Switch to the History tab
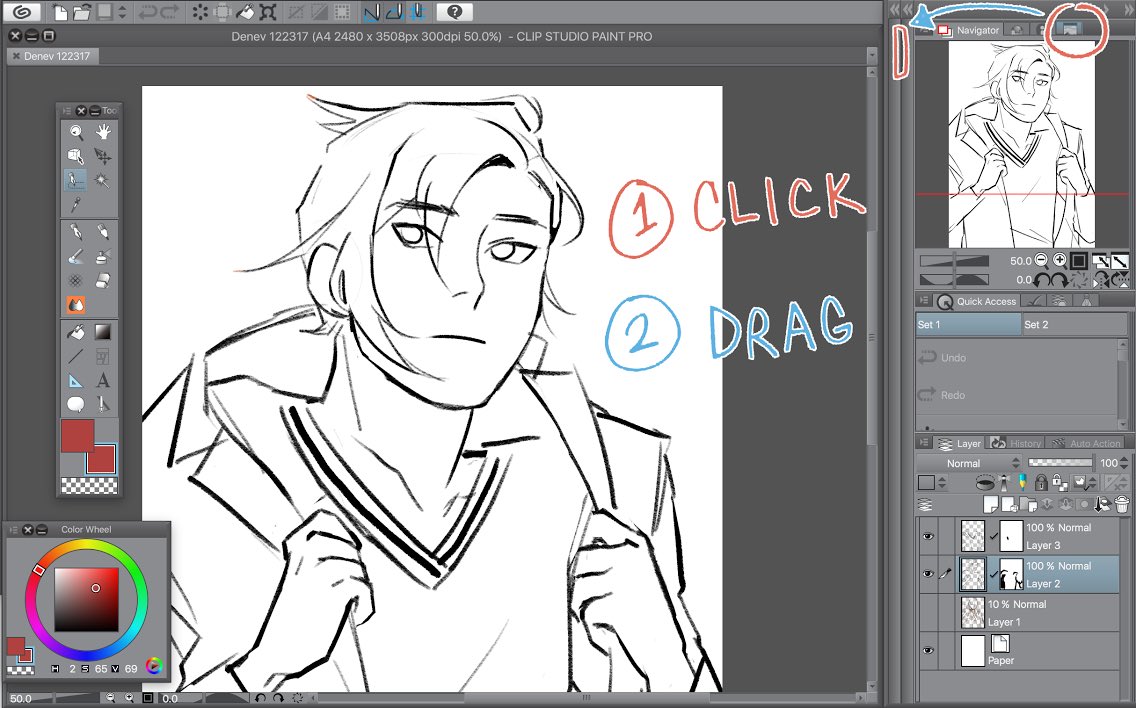 tap(1017, 444)
